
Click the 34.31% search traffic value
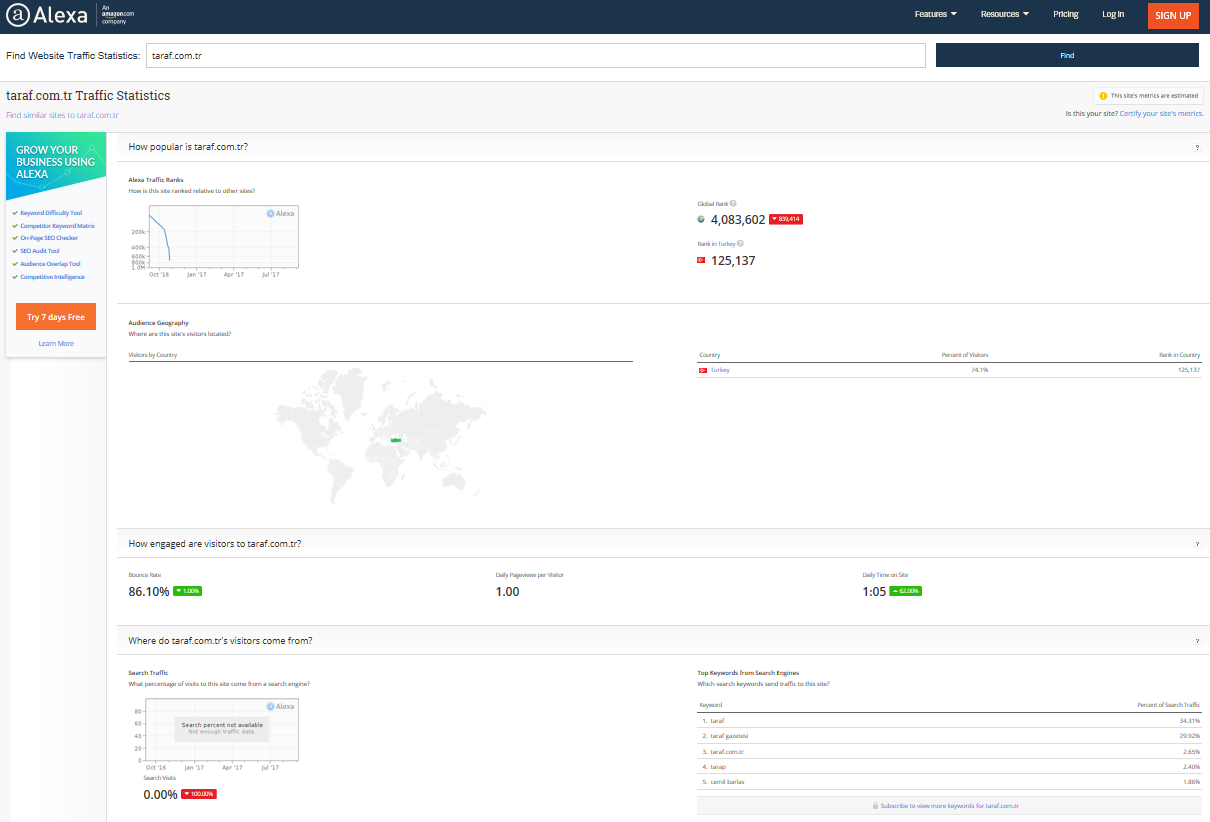[x=1190, y=720]
